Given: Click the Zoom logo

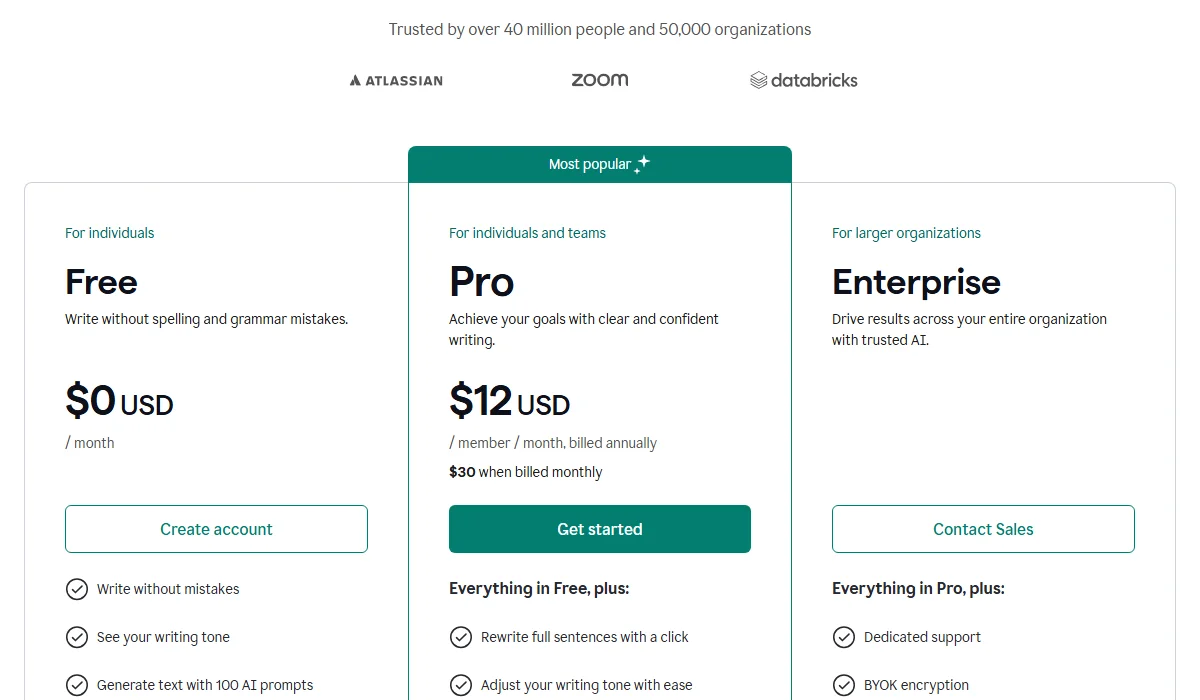Looking at the screenshot, I should (599, 79).
